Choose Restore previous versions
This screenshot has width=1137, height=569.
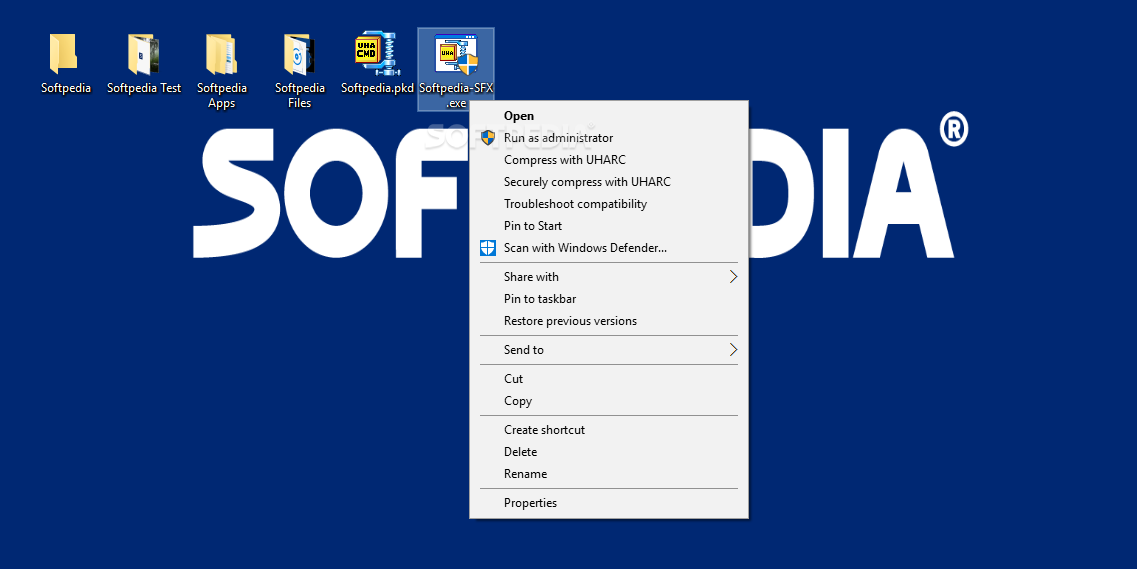point(609,320)
